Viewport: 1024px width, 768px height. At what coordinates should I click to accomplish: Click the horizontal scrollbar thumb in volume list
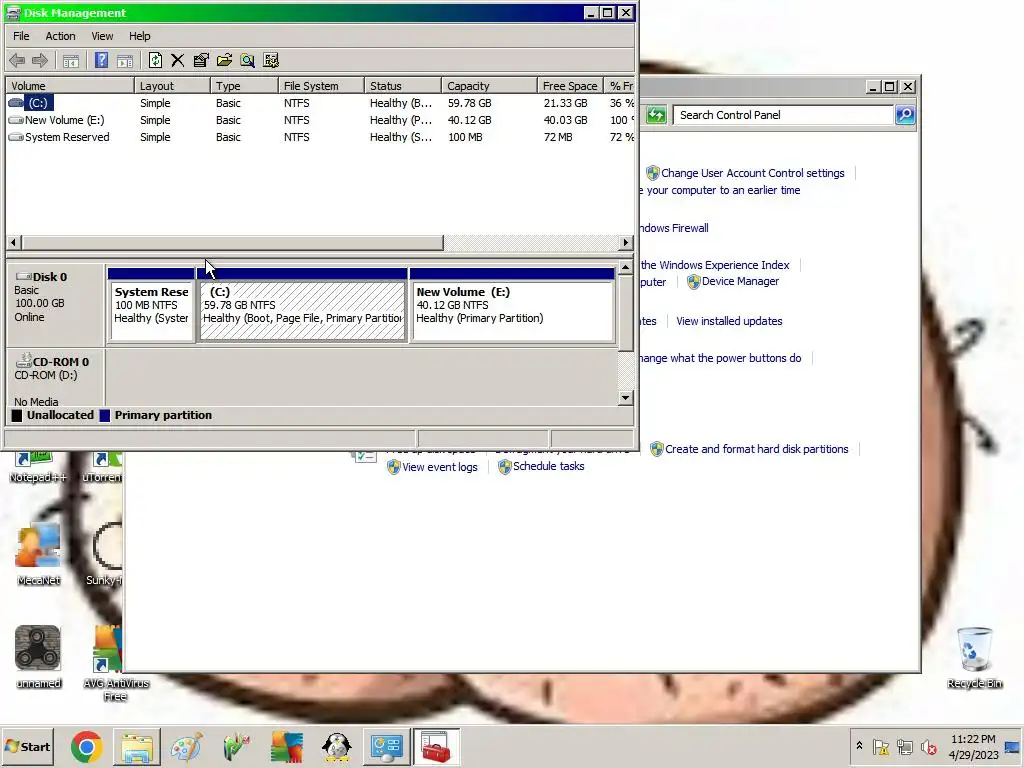coord(232,242)
